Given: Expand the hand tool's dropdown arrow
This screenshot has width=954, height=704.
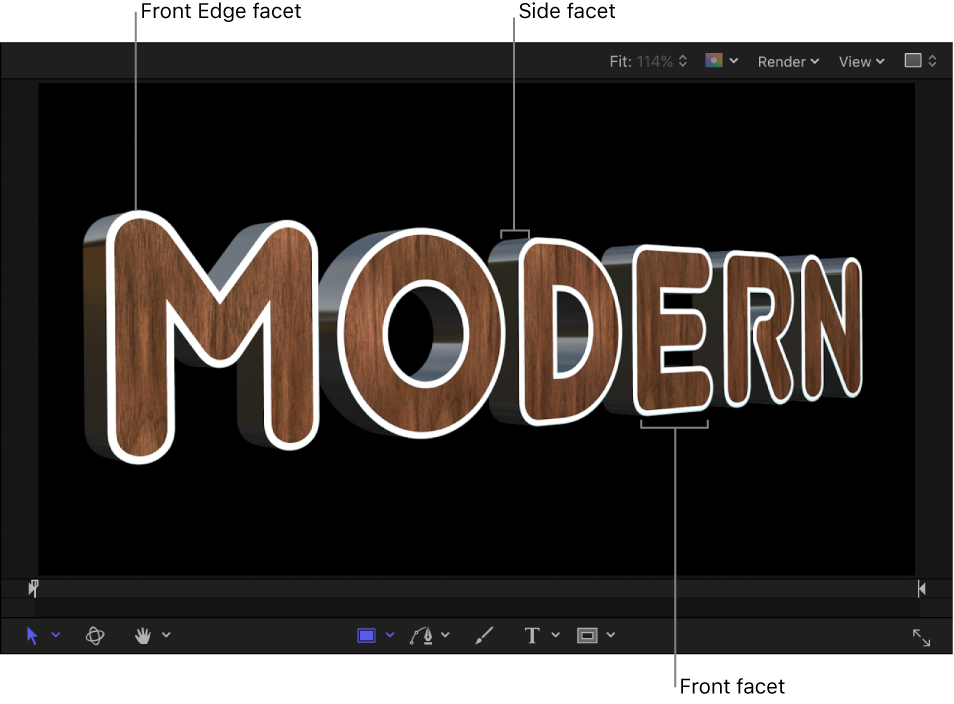Looking at the screenshot, I should click(x=166, y=635).
